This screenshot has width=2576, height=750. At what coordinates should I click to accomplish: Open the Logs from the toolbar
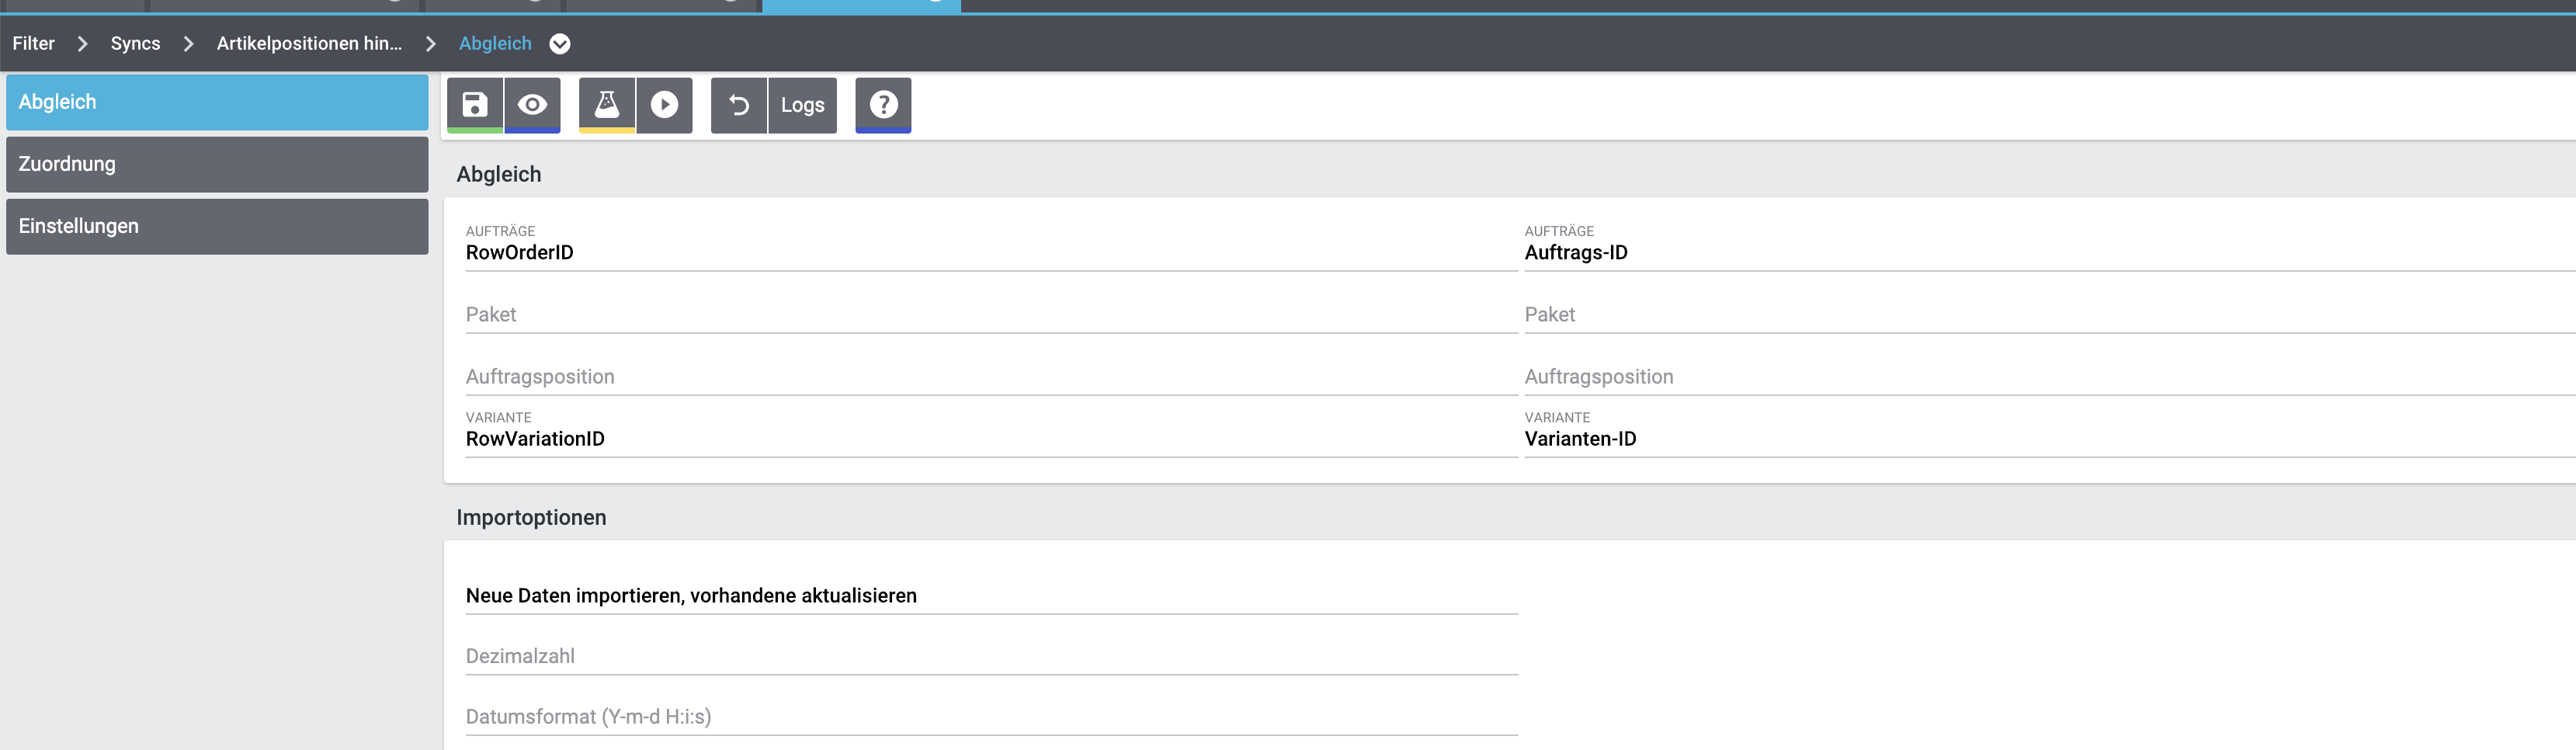[x=802, y=105]
